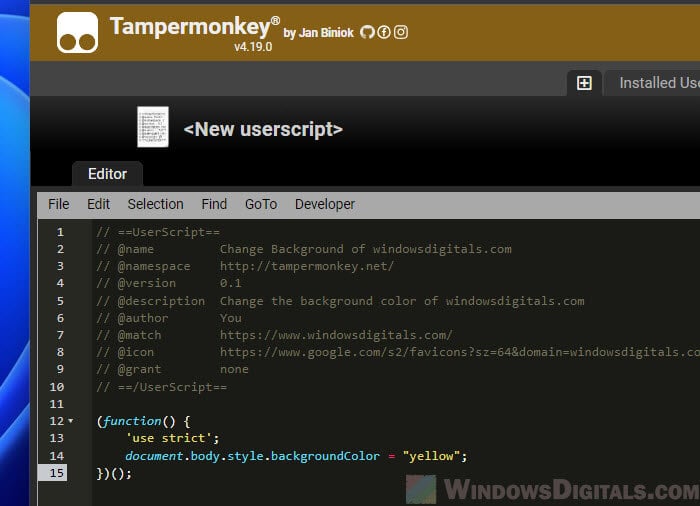Click the @version 0.1 value
Image resolution: width=700 pixels, height=506 pixels.
[x=230, y=283]
